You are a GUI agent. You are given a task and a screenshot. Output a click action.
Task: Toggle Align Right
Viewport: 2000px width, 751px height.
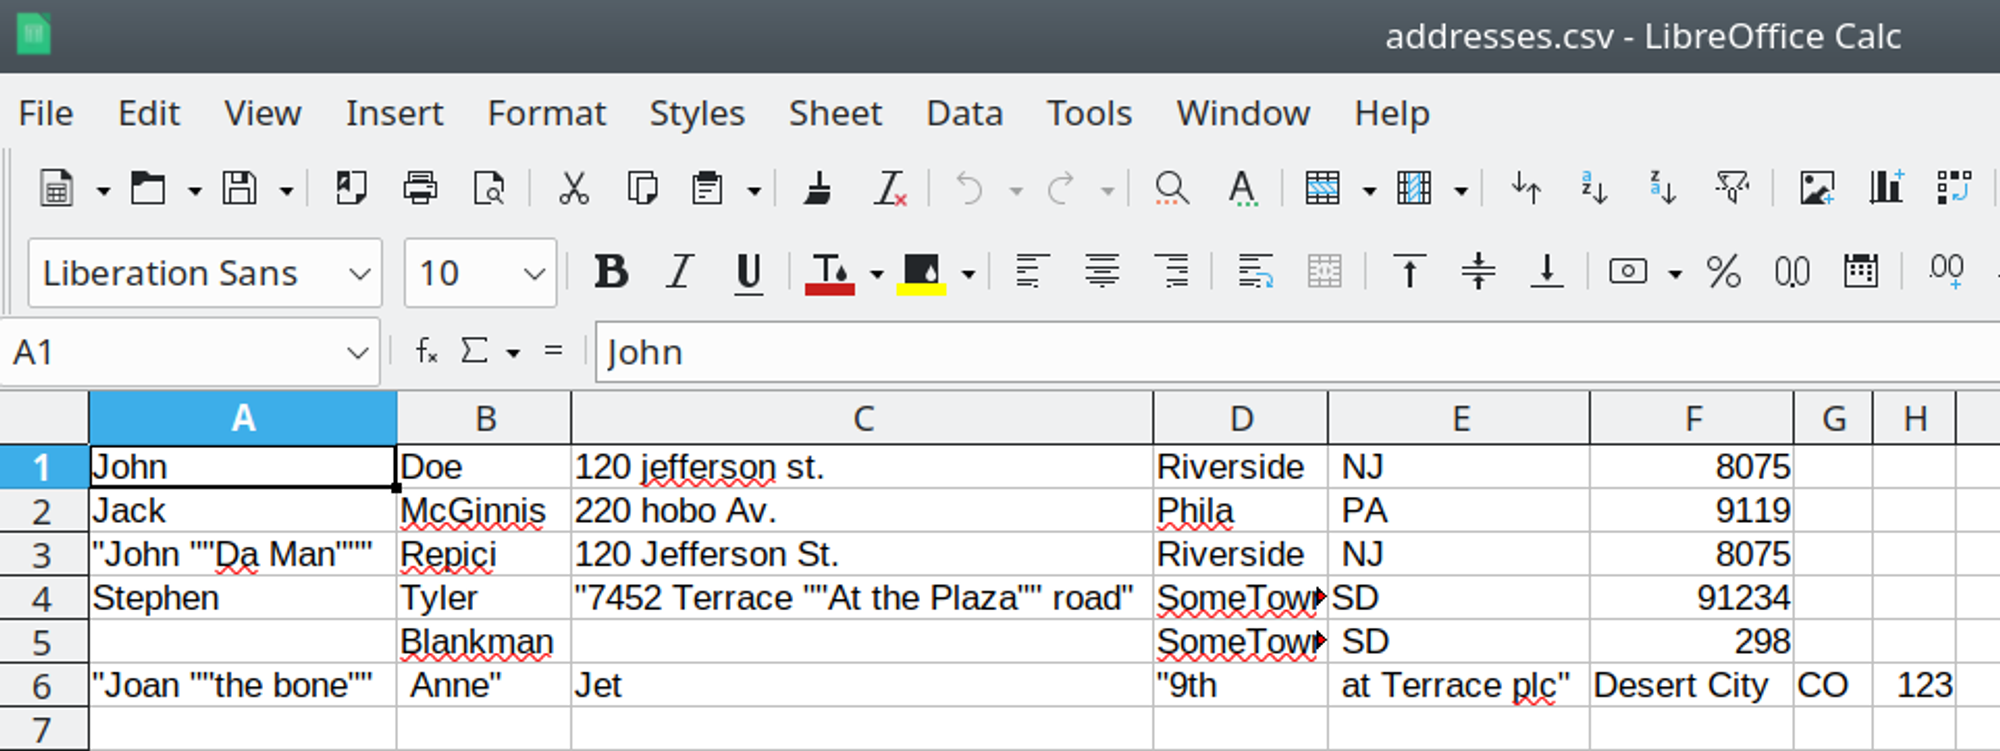1171,272
